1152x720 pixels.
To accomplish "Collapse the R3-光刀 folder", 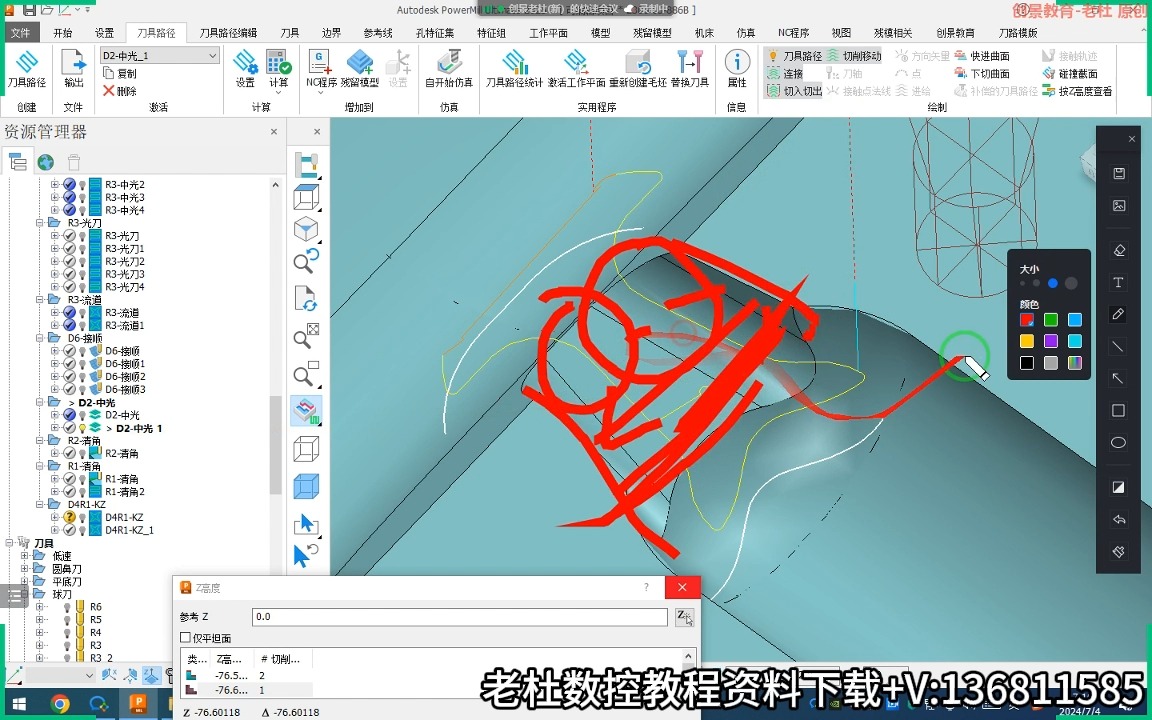I will click(x=40, y=223).
